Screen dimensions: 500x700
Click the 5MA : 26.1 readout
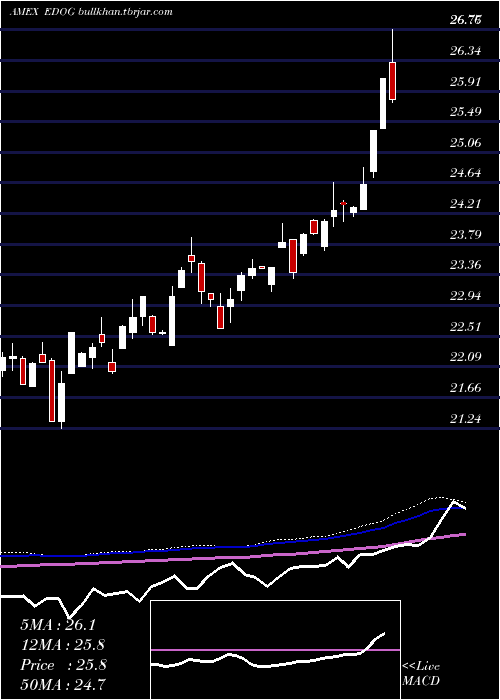[x=58, y=625]
